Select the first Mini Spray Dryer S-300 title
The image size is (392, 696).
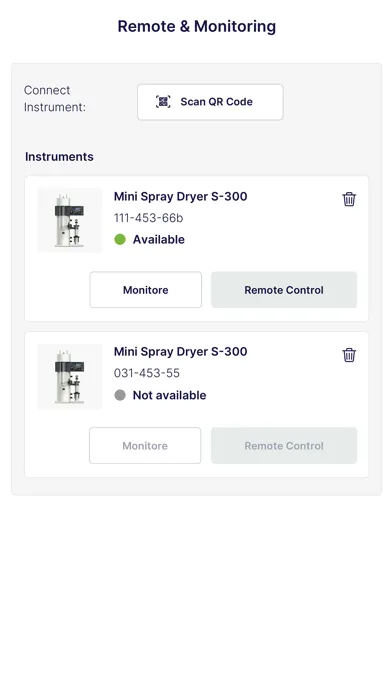[180, 196]
